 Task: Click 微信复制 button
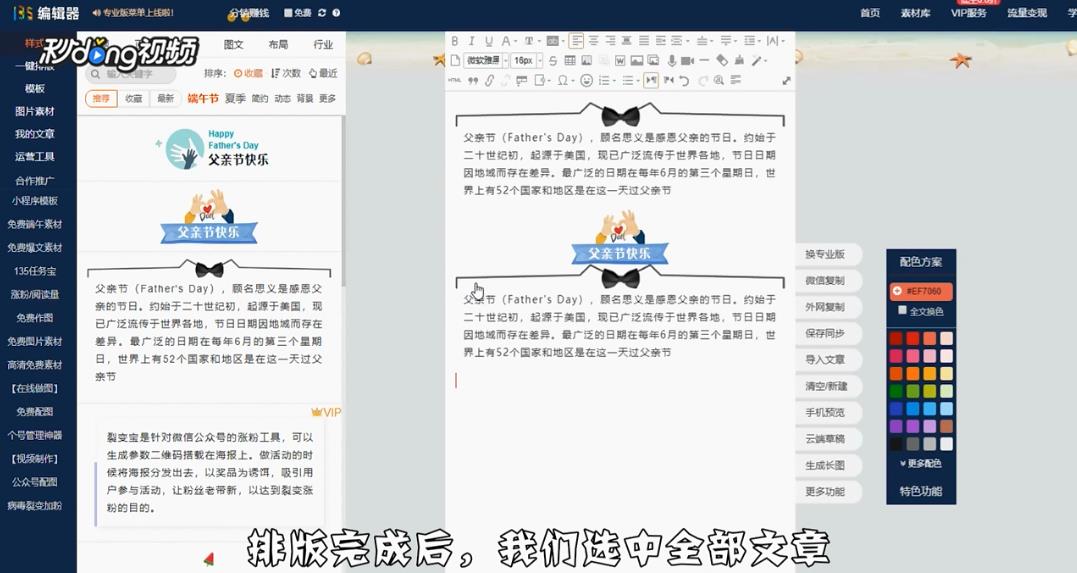[x=825, y=280]
